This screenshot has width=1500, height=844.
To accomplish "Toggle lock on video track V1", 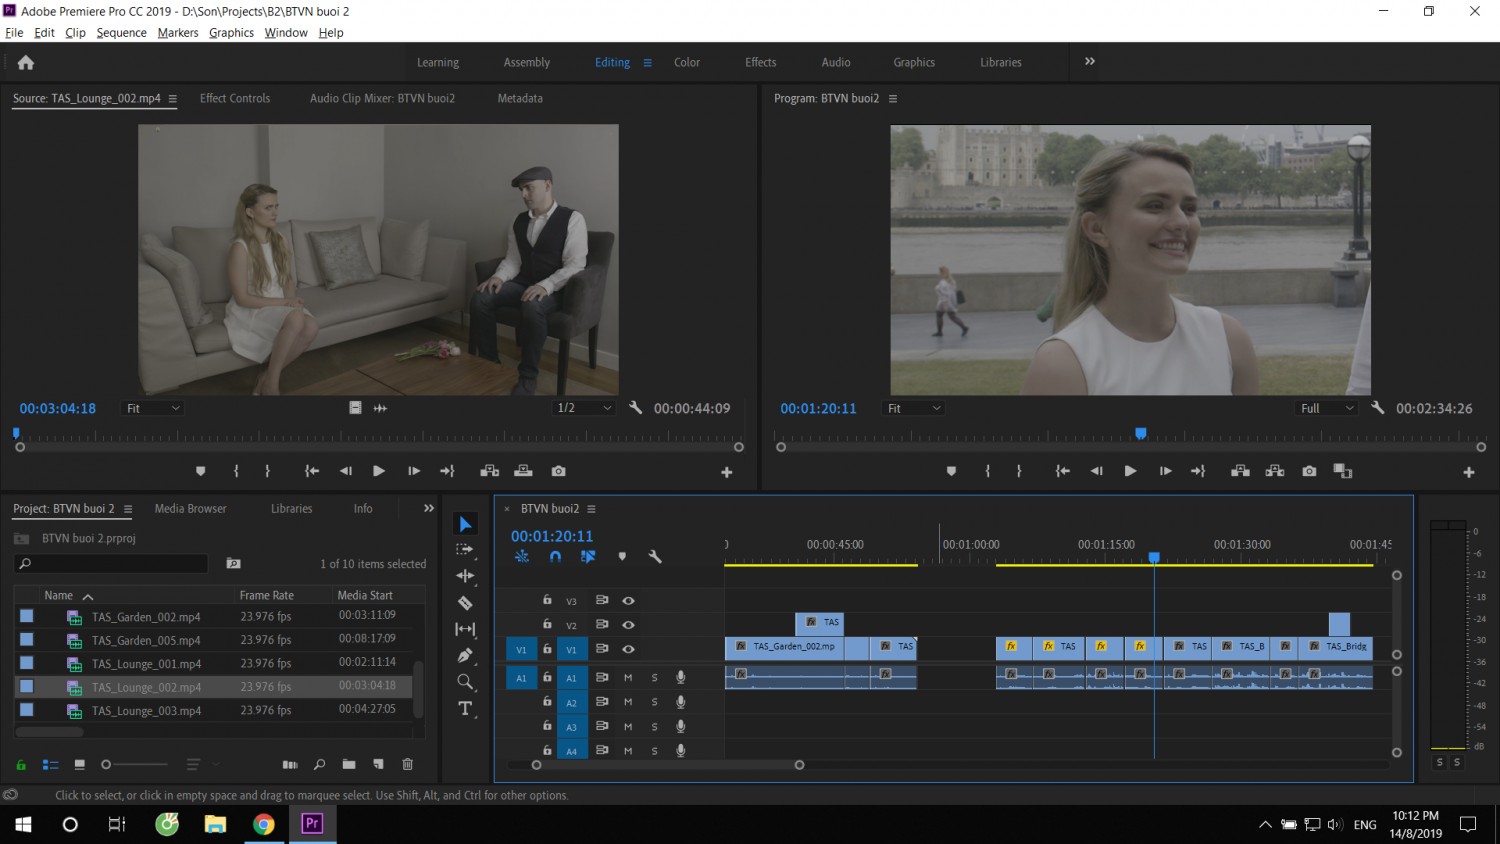I will [x=547, y=648].
